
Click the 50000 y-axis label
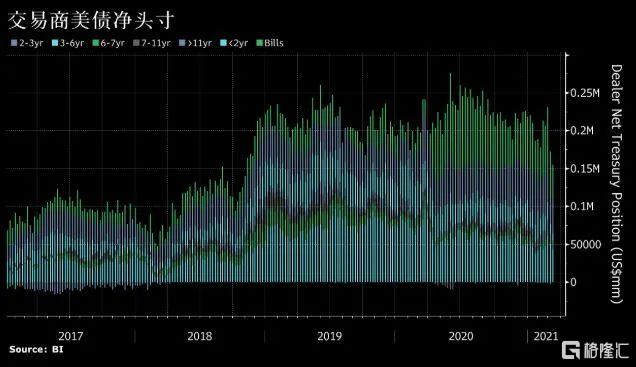point(586,245)
